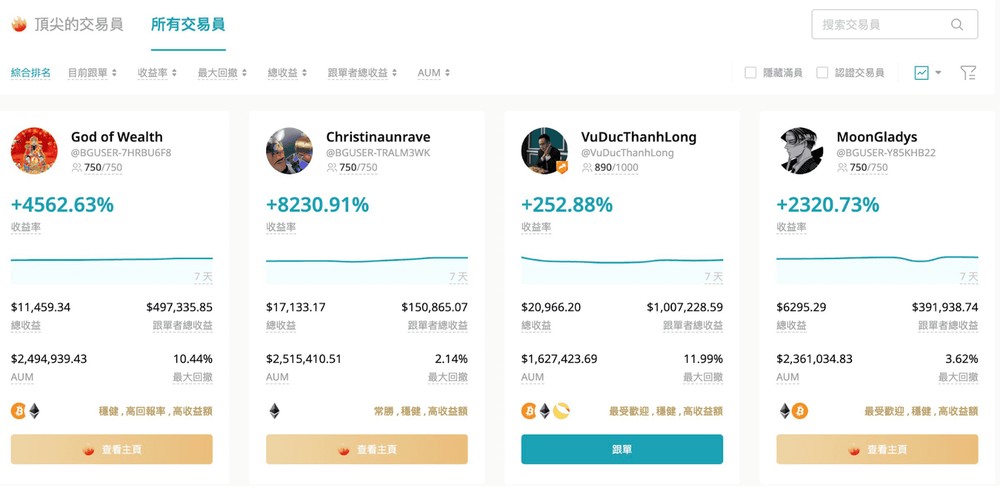1000x487 pixels.
Task: Switch to the 頂尖的交易員 tab
Action: tap(78, 25)
